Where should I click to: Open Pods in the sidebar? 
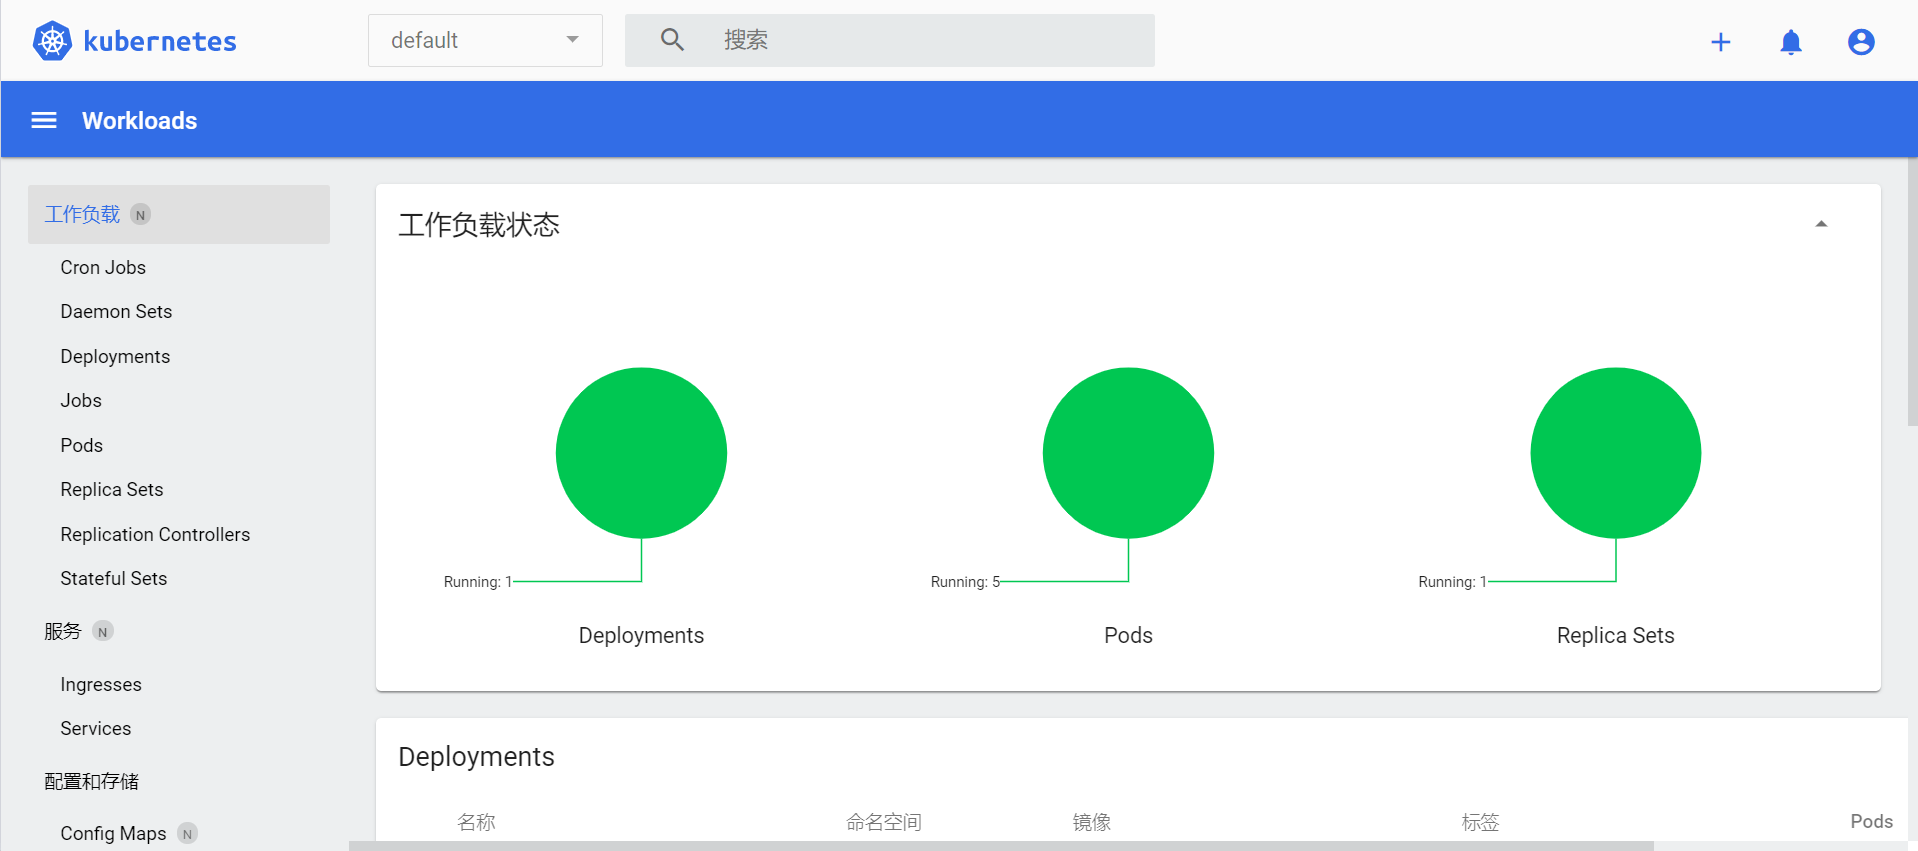pos(81,445)
